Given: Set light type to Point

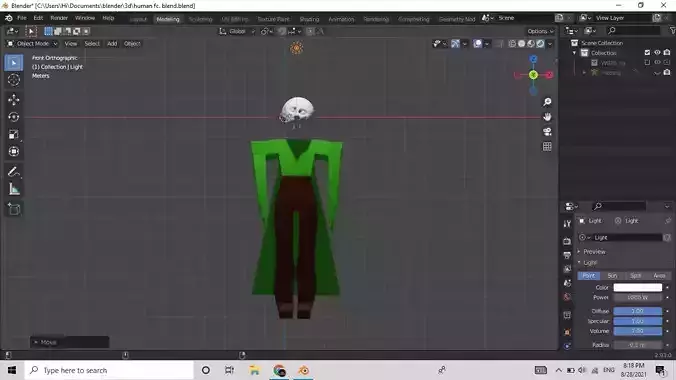Looking at the screenshot, I should [589, 276].
